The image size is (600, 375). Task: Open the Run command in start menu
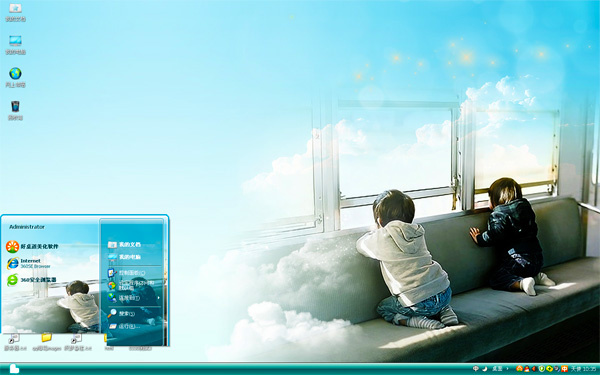[x=124, y=326]
